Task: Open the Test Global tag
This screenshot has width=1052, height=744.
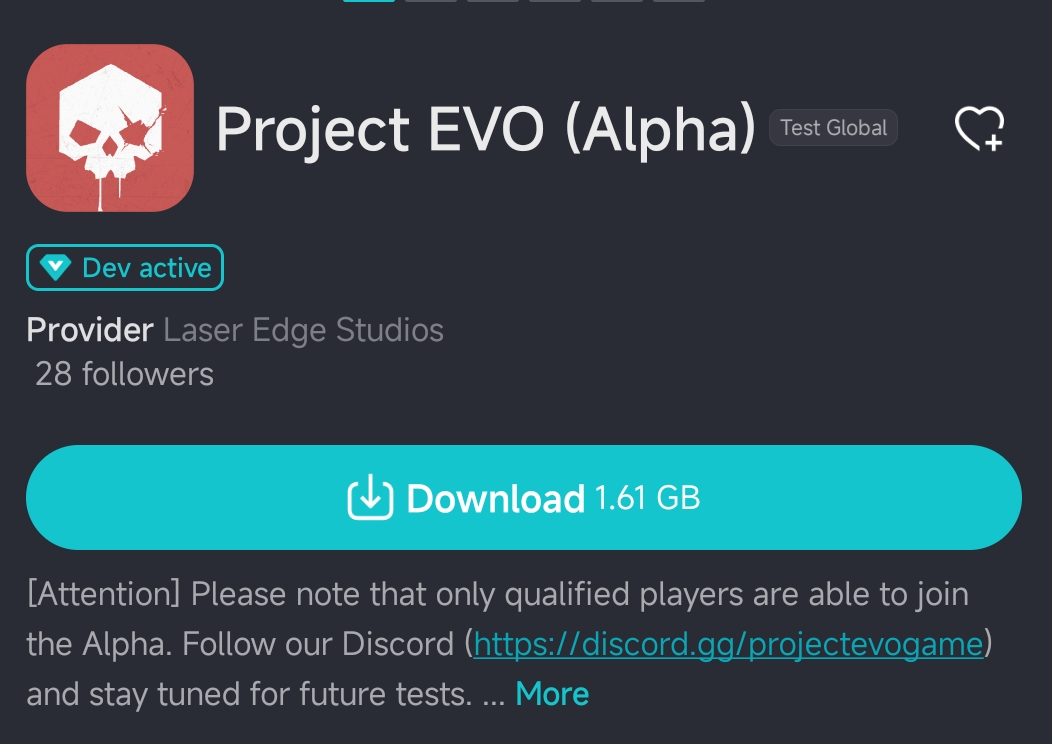Action: click(x=833, y=128)
